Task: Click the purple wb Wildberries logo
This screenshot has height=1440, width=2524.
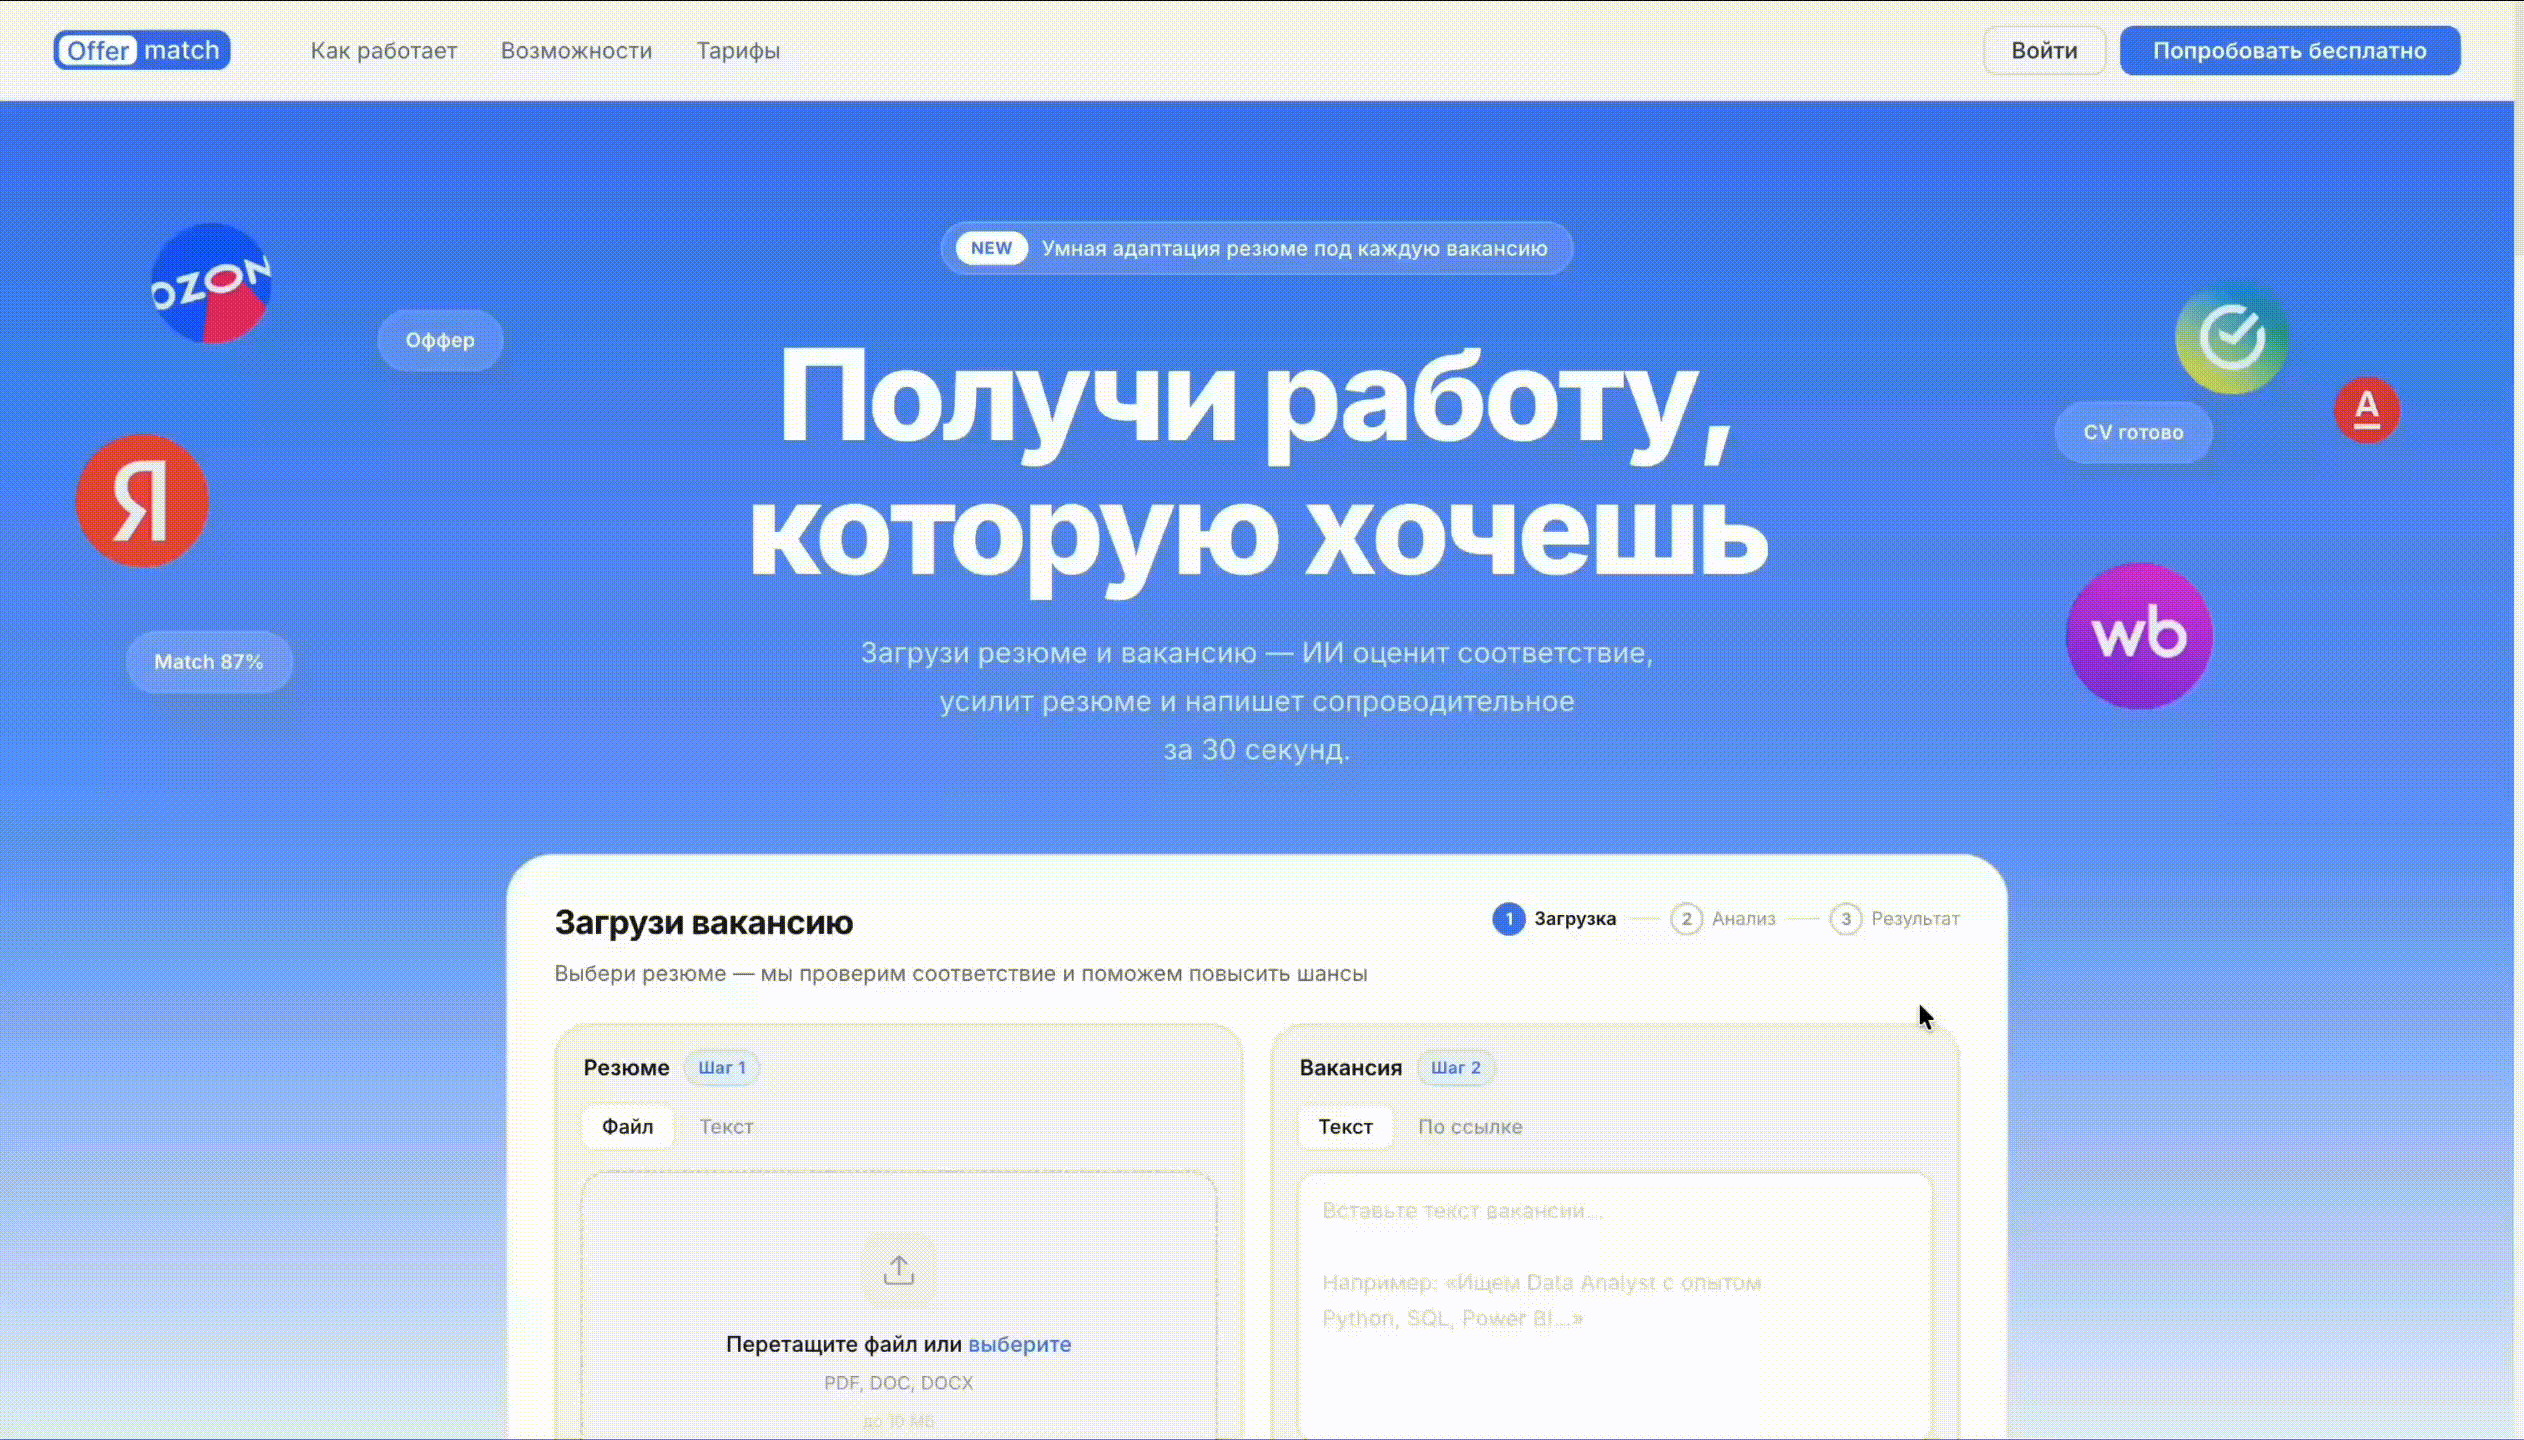Action: click(2139, 636)
